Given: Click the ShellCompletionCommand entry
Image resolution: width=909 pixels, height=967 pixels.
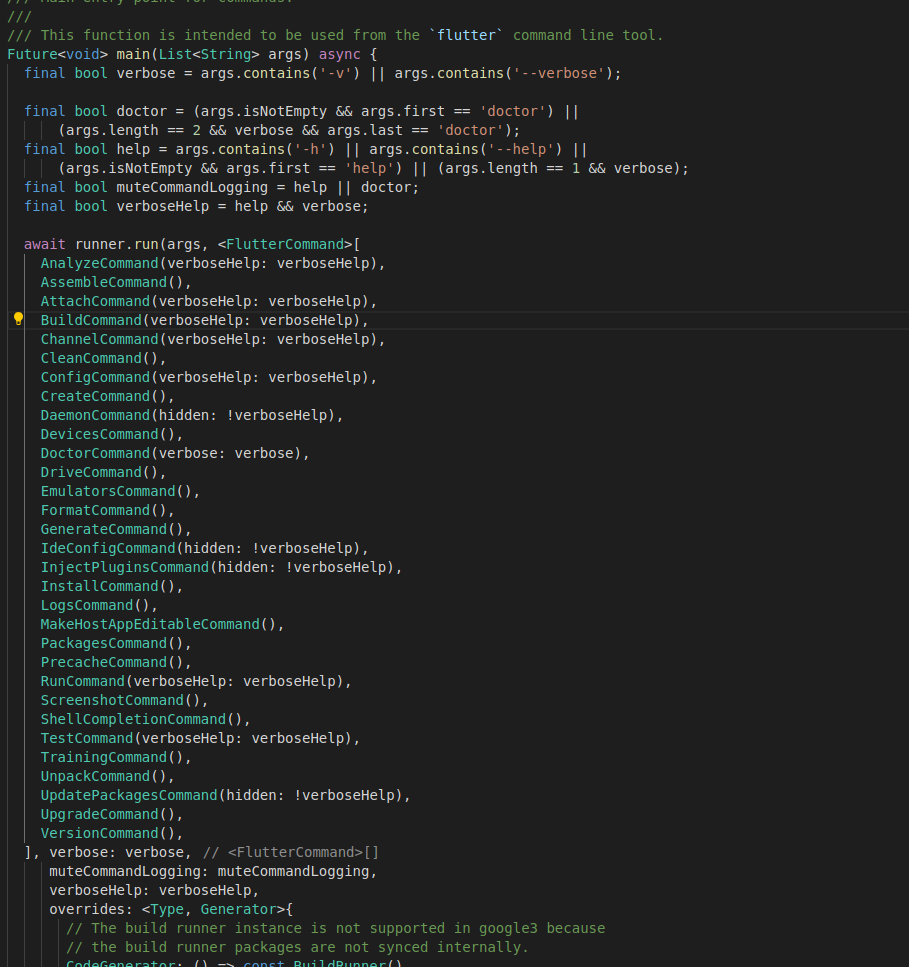Looking at the screenshot, I should tap(146, 719).
